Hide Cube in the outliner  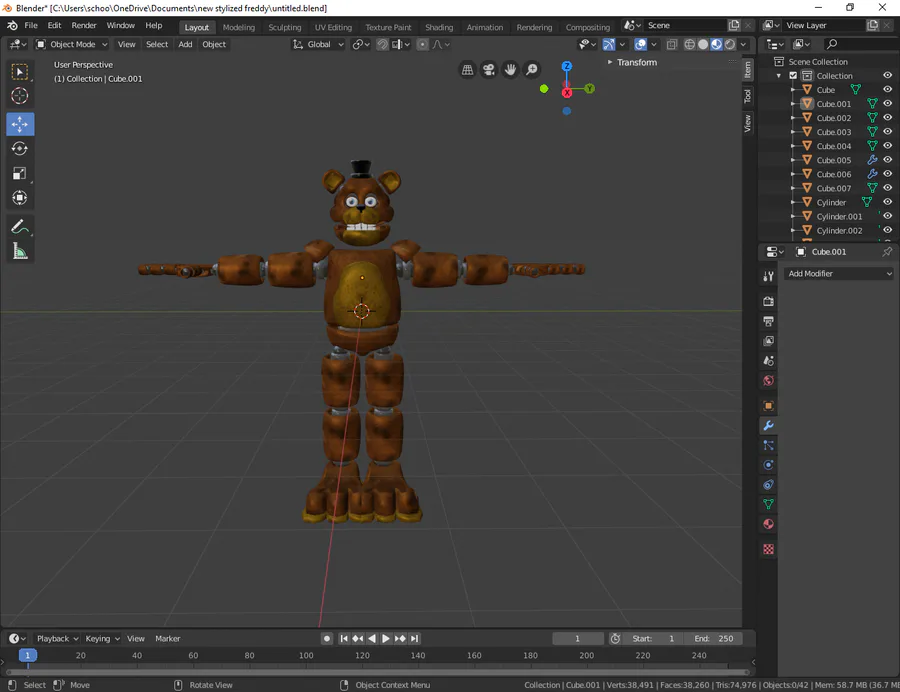tap(887, 90)
